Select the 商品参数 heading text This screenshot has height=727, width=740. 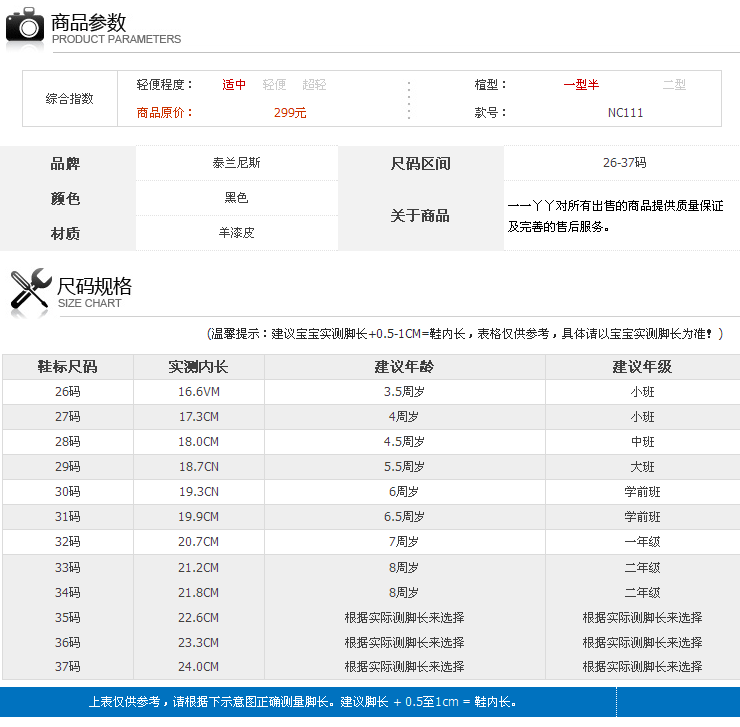[89, 22]
